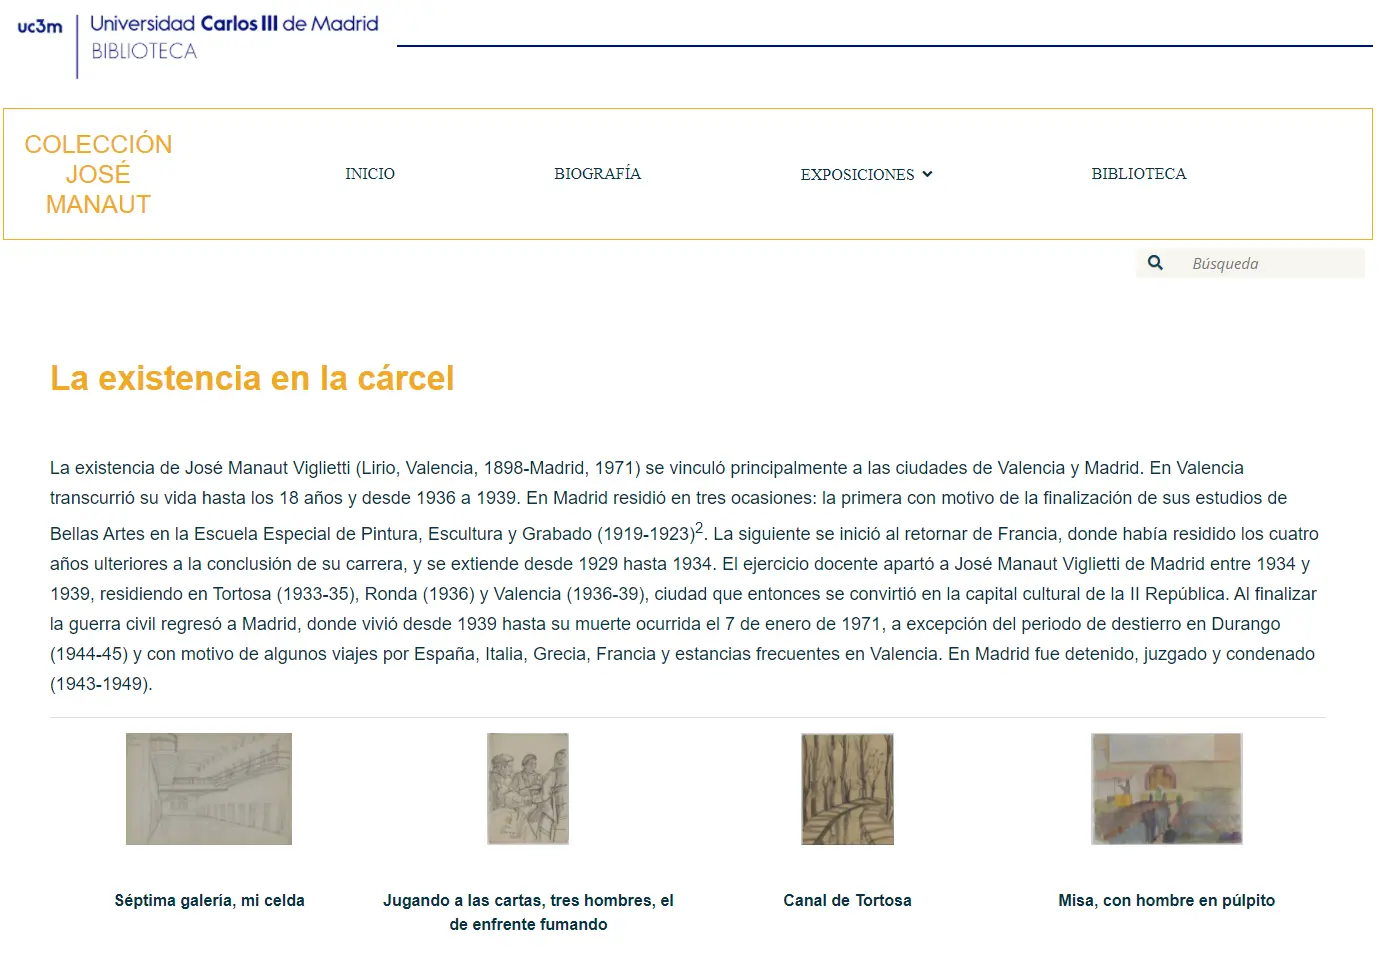1381x955 pixels.
Task: Open the uc3m Biblioteca logo link
Action: pos(198,44)
